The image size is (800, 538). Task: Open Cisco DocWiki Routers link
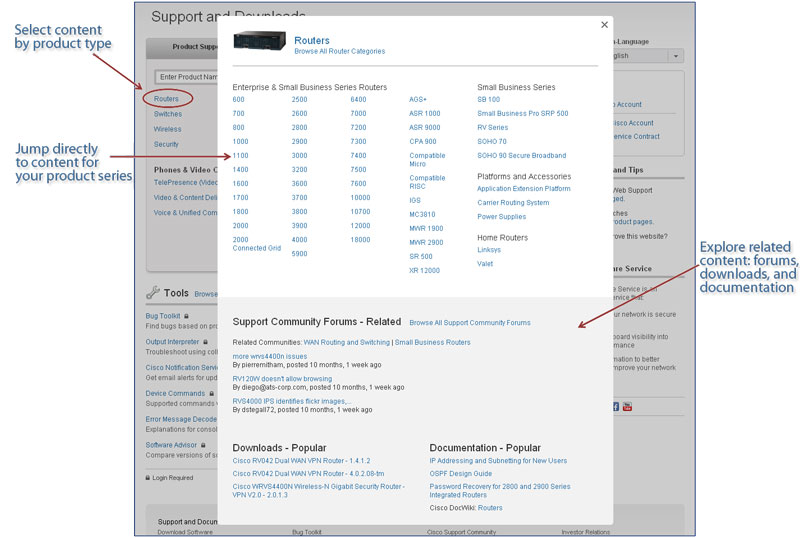490,508
